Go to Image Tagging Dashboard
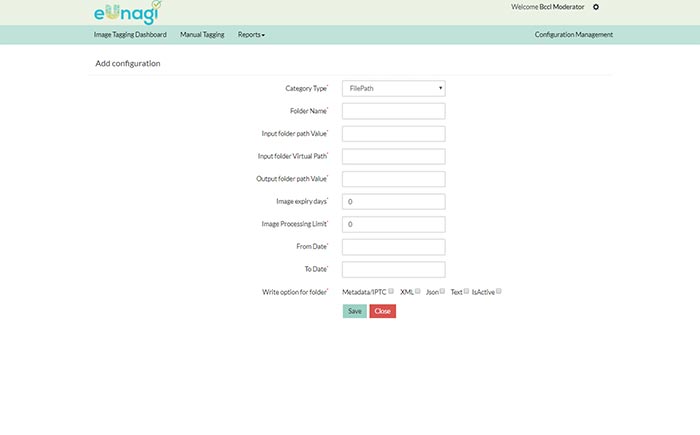700x435 pixels. pos(130,35)
